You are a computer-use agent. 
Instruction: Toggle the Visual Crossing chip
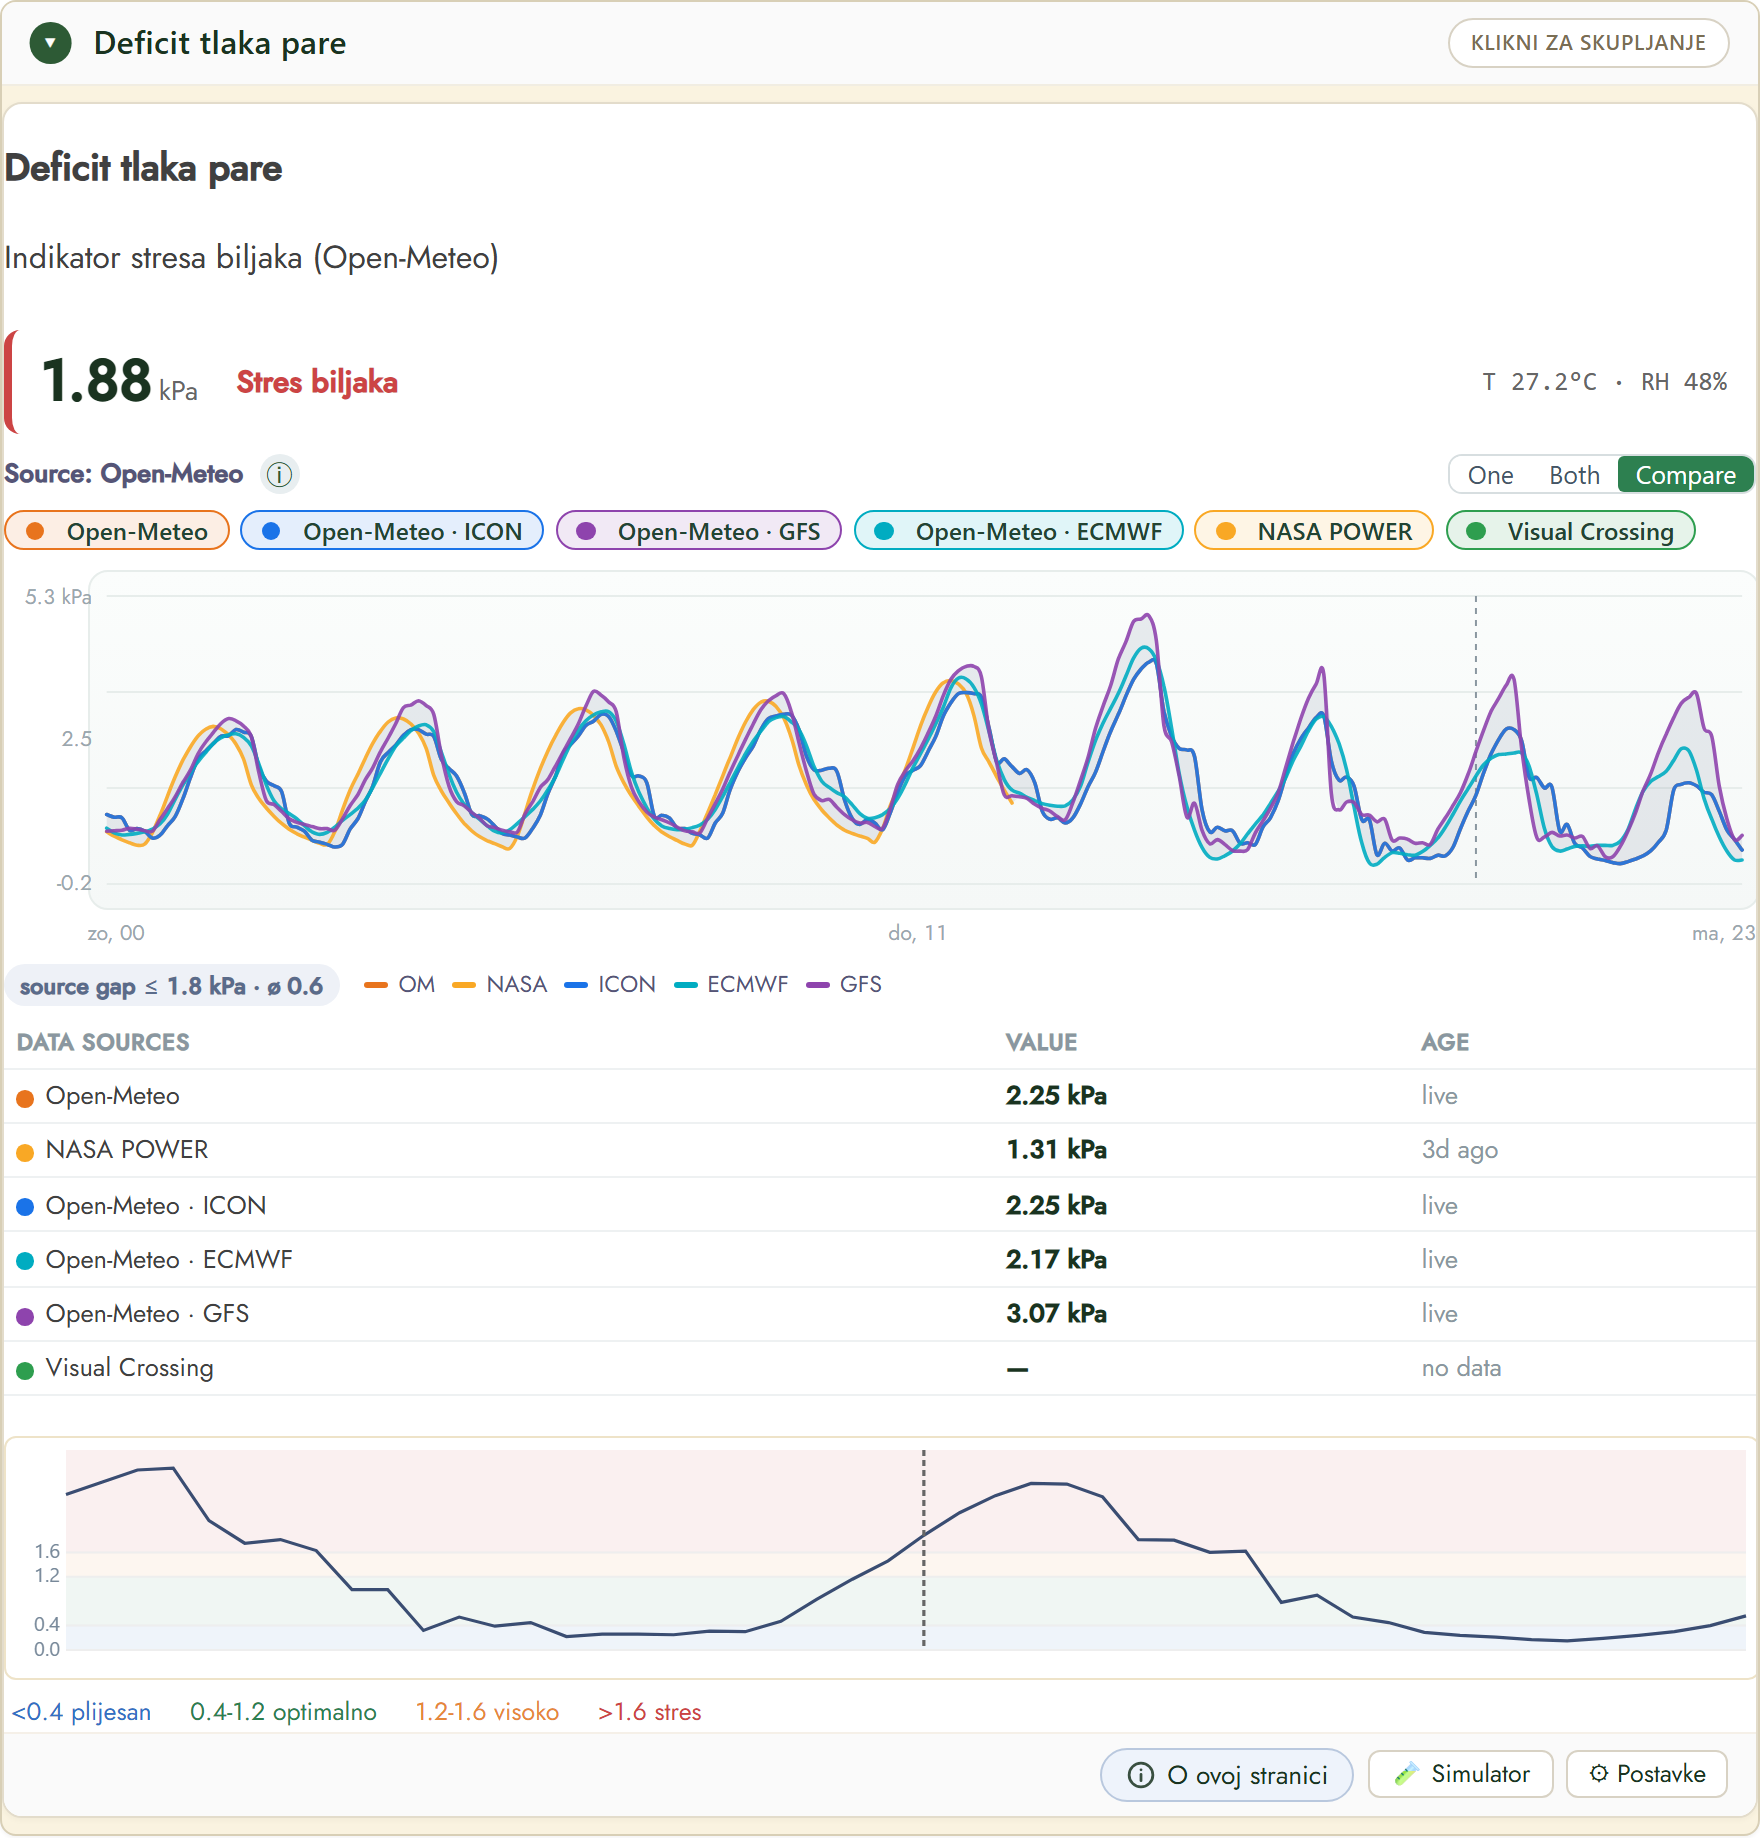pos(1571,531)
